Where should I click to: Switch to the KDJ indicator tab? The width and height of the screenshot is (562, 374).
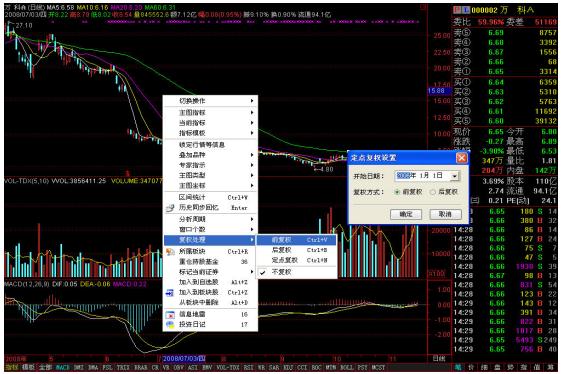288,368
